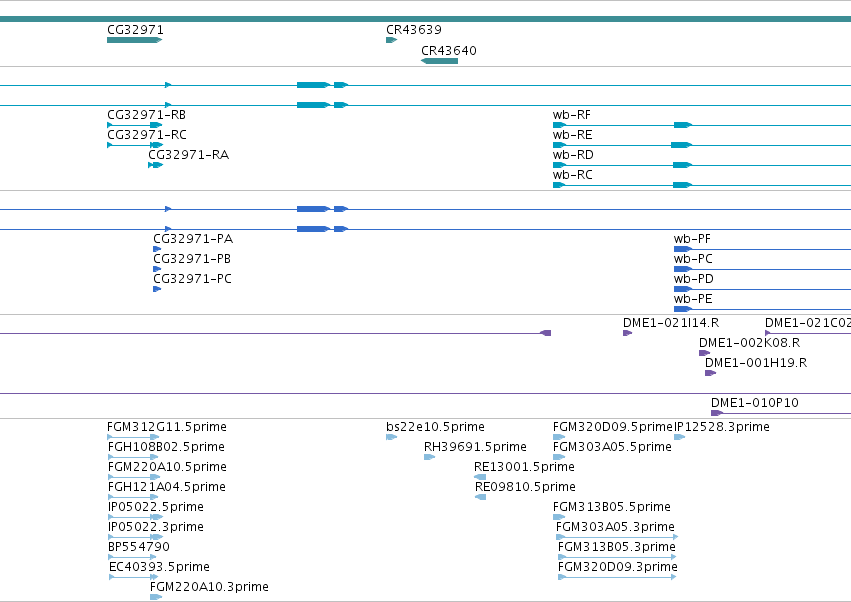Select clone DME1-021I14.R
The width and height of the screenshot is (851, 602).
[x=671, y=323]
